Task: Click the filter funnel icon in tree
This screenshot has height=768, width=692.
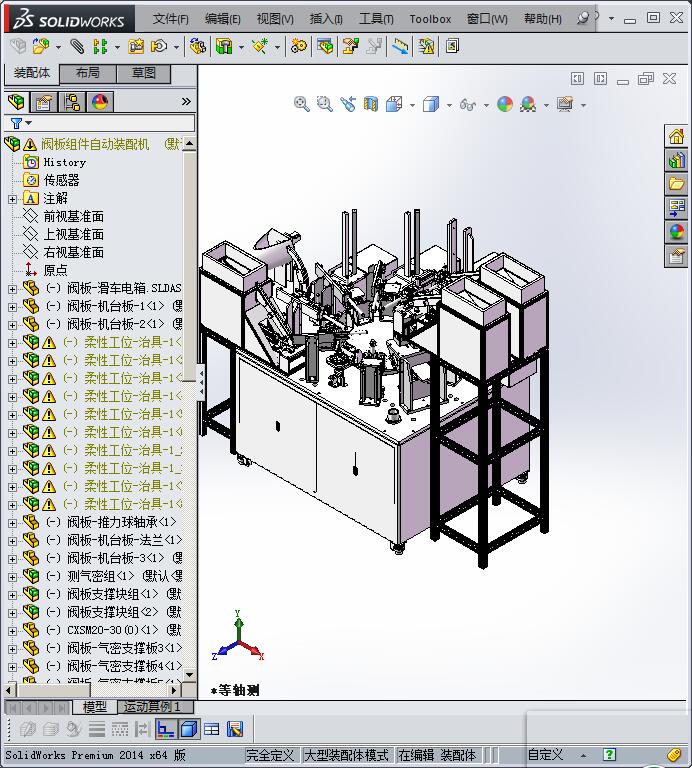Action: (17, 123)
